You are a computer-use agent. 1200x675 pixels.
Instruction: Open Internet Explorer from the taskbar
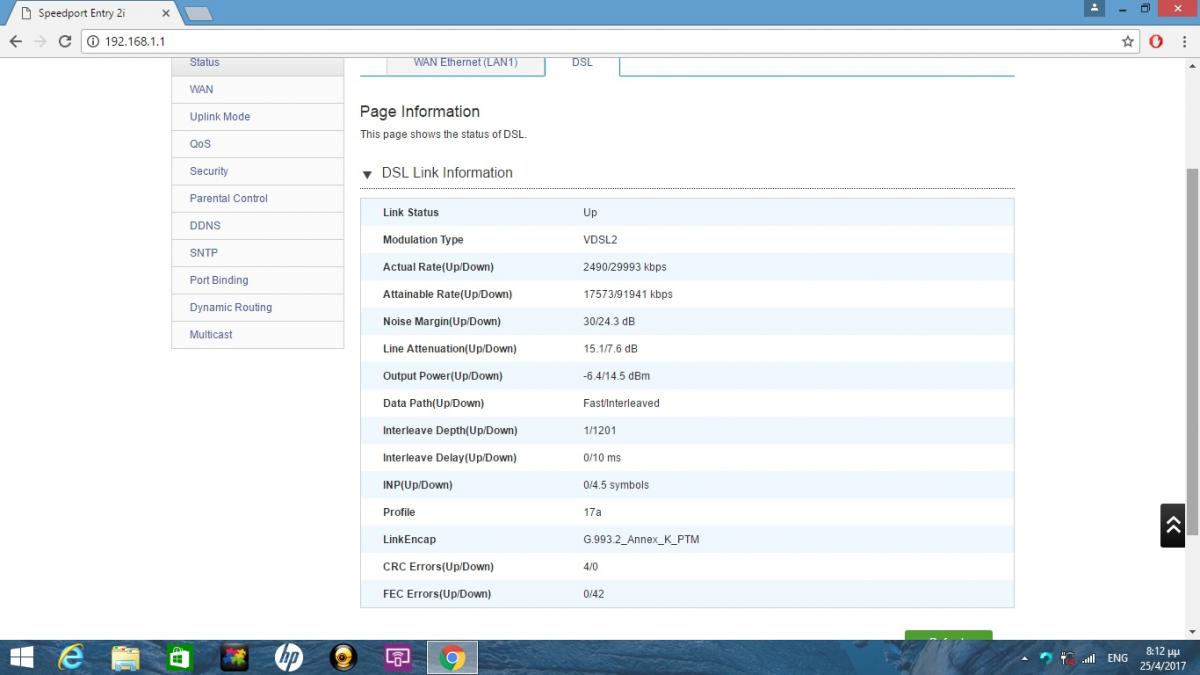pos(71,657)
